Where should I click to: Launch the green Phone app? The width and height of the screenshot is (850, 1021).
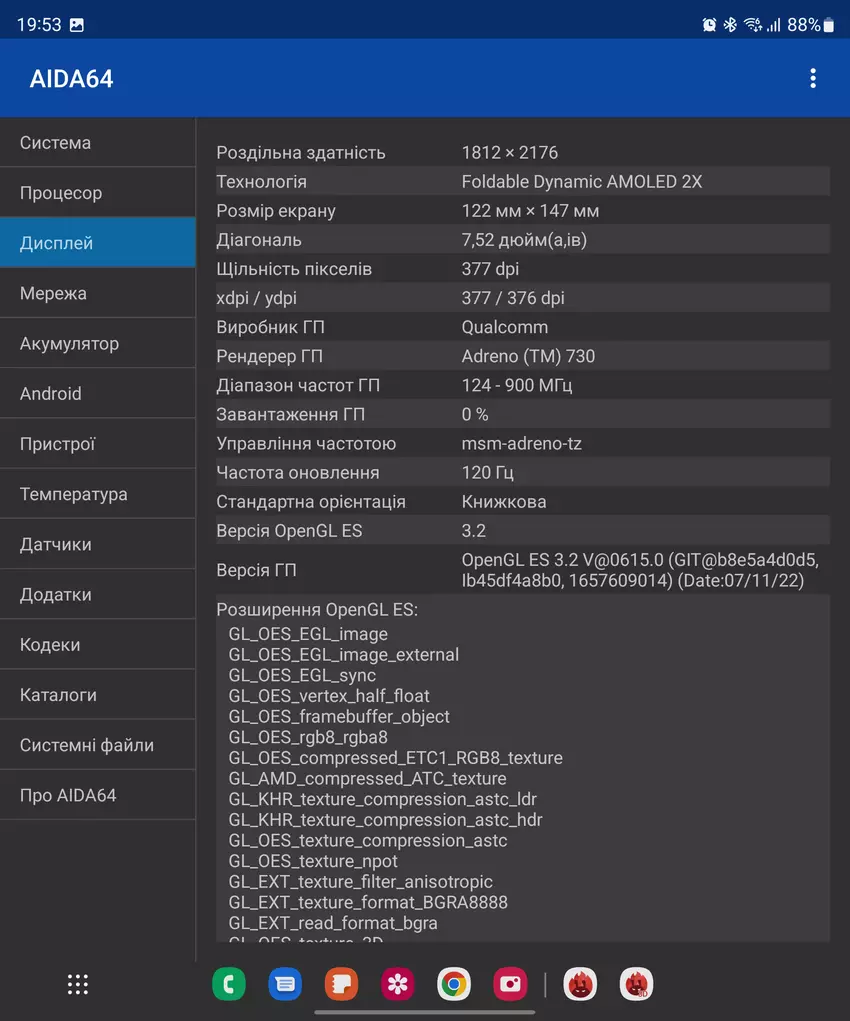(229, 984)
